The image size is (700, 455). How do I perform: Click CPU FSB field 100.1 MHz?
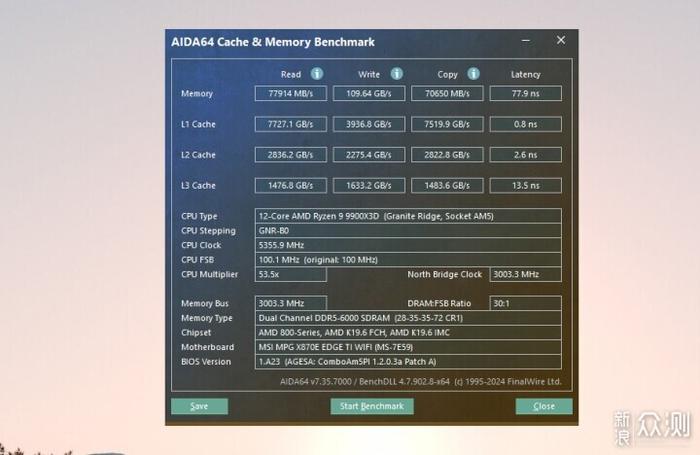point(408,260)
